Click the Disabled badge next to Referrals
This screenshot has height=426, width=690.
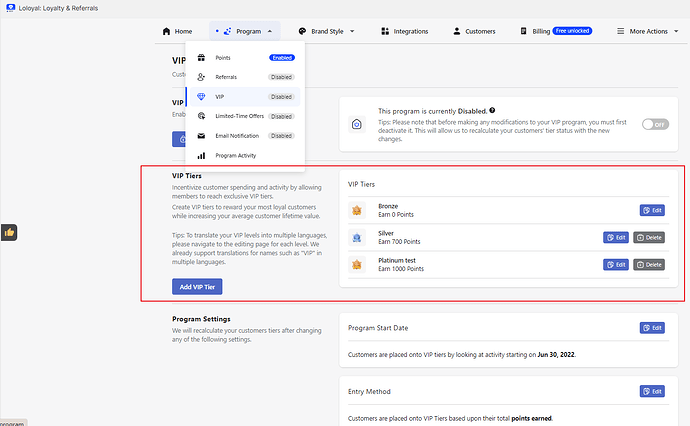click(x=282, y=77)
